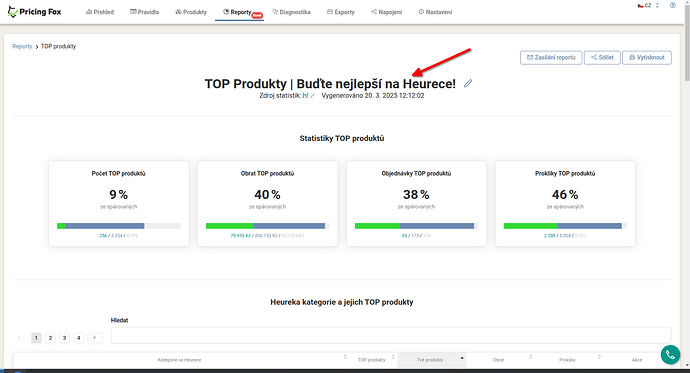Click the Prokliky TOP produktů progress bar
Screen dimensions: 690x373
[565, 226]
